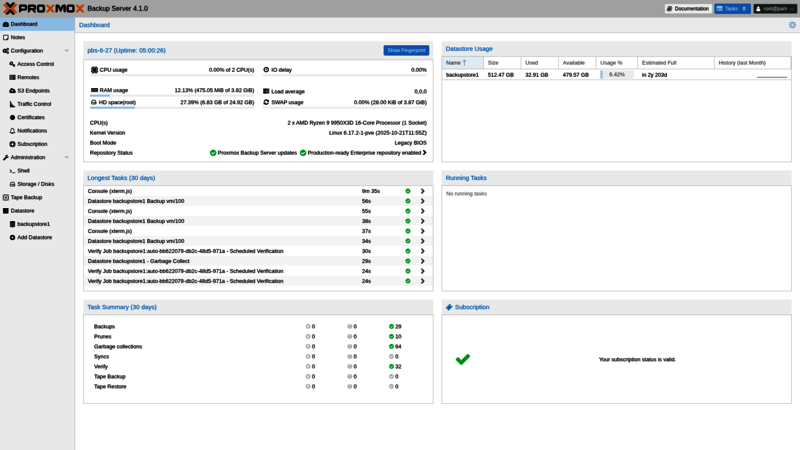Open the Tasks button in header
Viewport: 800px width, 450px height.
click(x=732, y=9)
